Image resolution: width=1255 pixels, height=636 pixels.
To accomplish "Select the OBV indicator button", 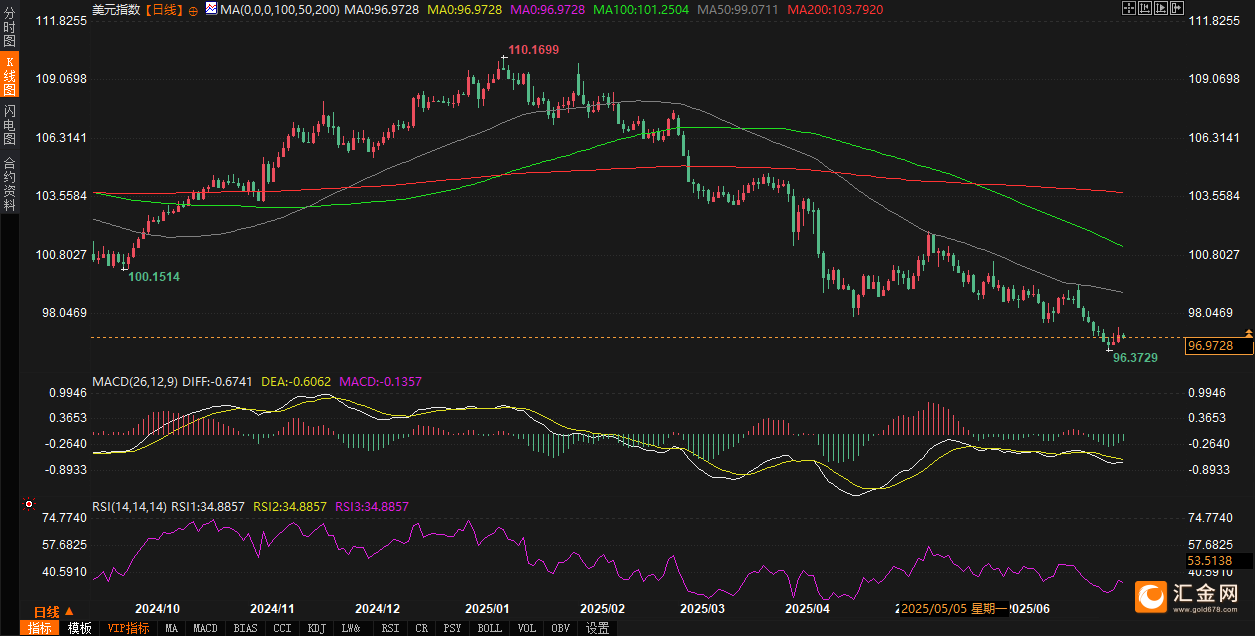I will tap(560, 628).
